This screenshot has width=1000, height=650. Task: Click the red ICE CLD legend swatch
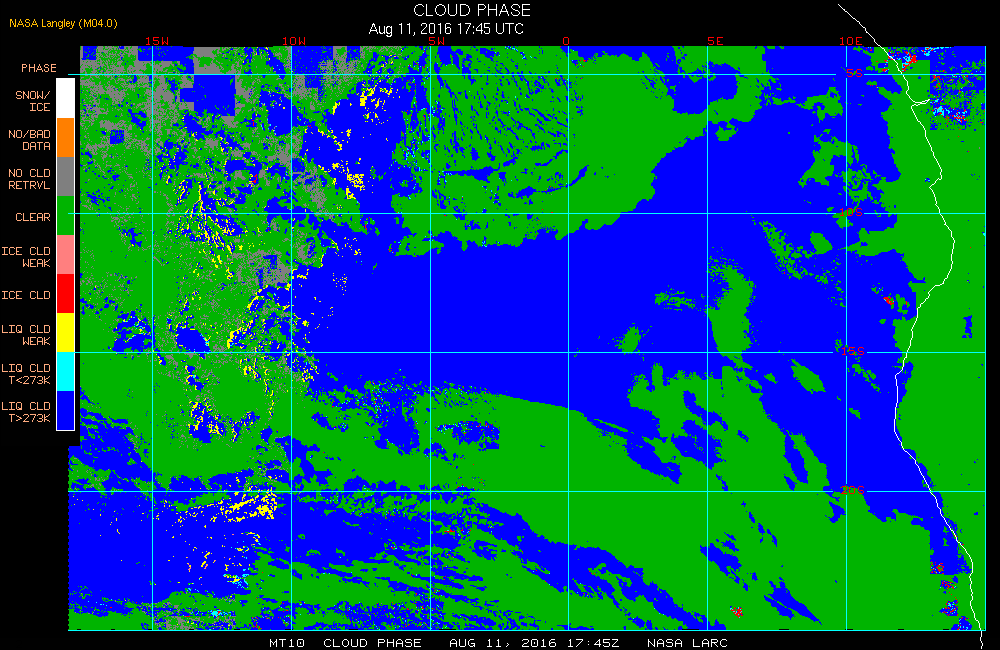pos(65,293)
